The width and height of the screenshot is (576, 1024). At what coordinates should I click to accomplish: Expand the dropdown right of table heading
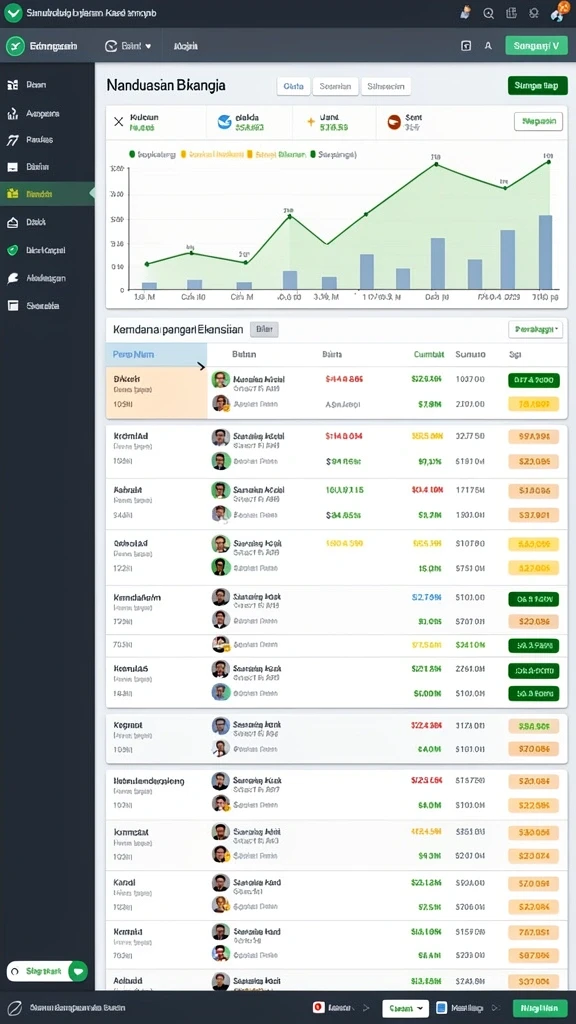(x=536, y=329)
